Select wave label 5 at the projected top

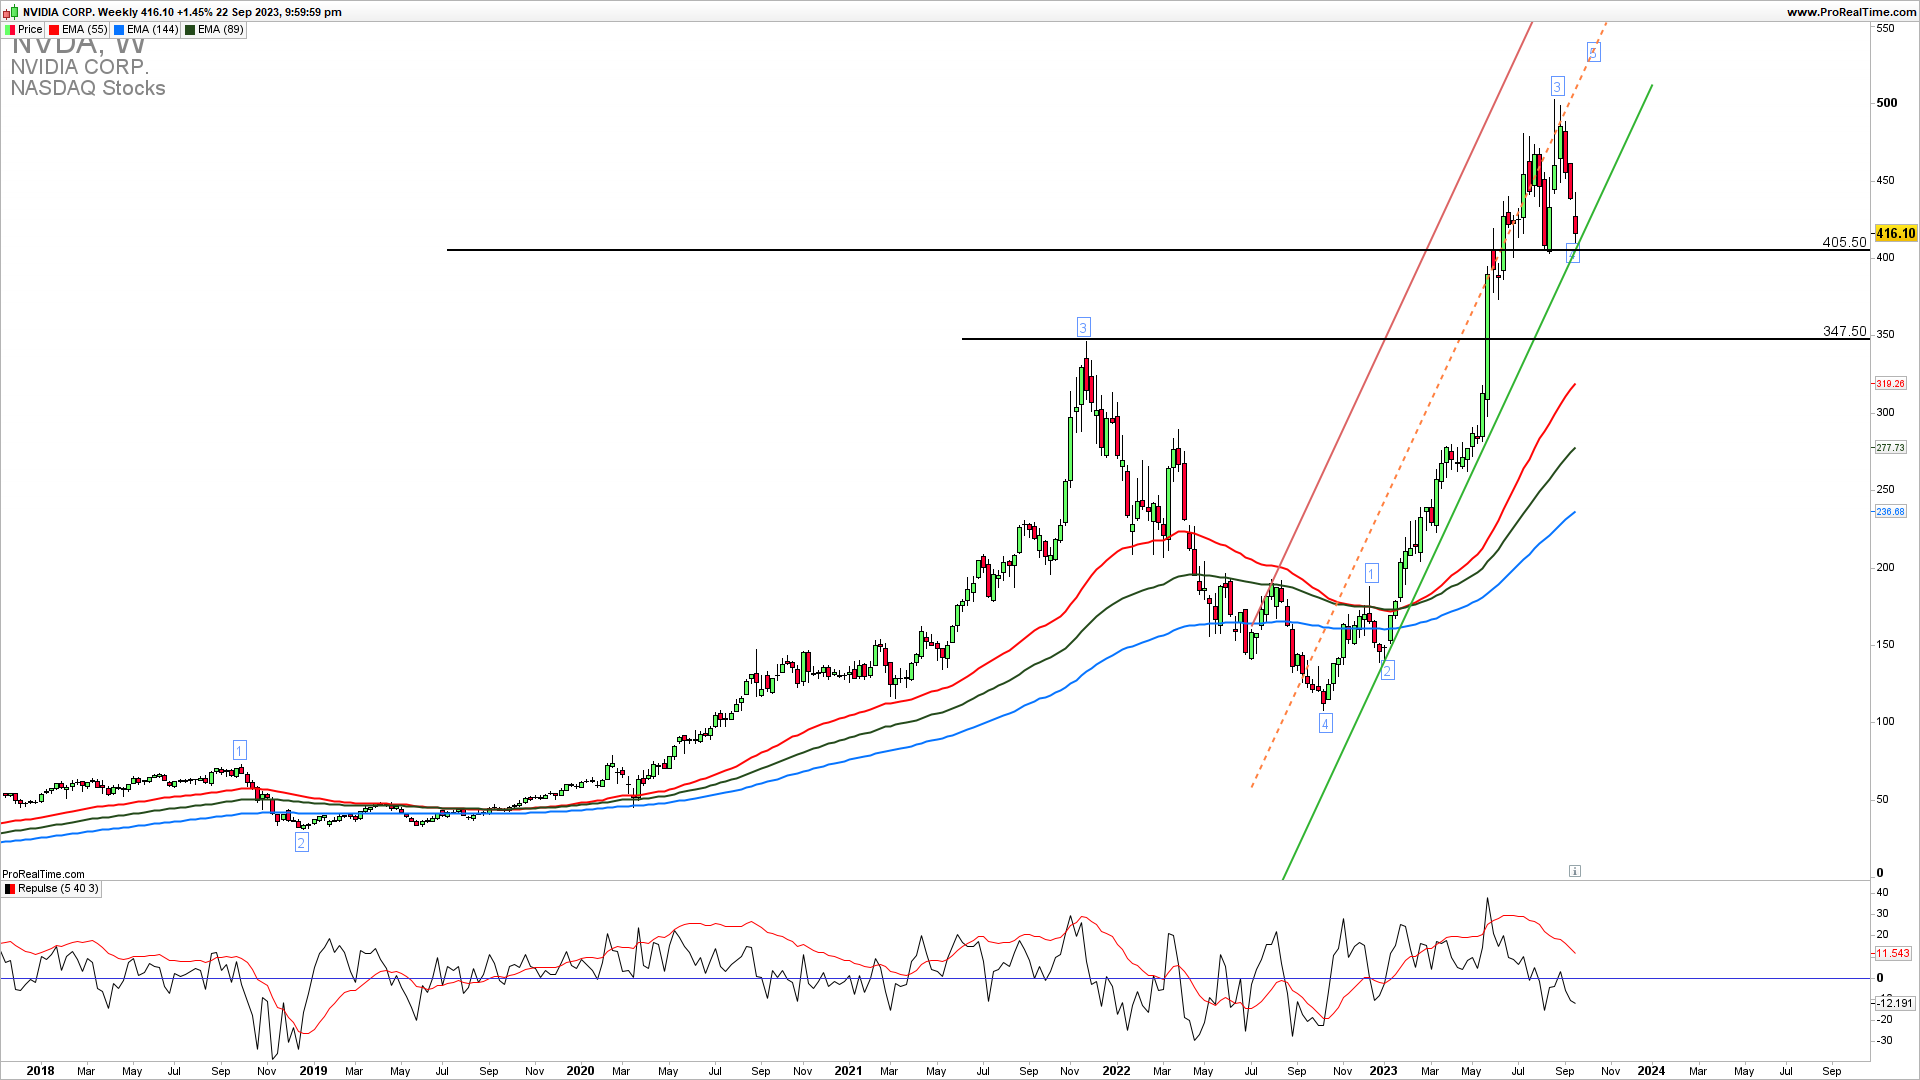click(x=1593, y=52)
